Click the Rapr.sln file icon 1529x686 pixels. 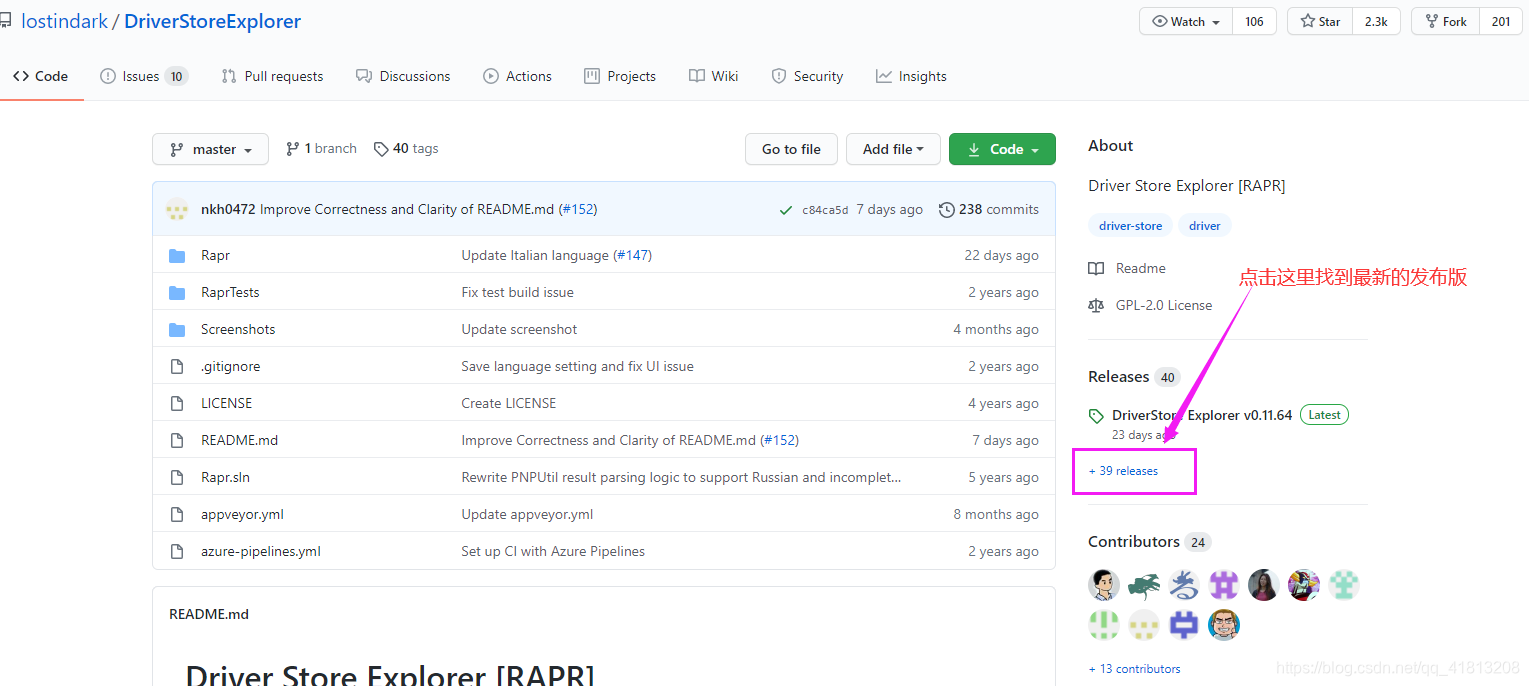coord(177,477)
